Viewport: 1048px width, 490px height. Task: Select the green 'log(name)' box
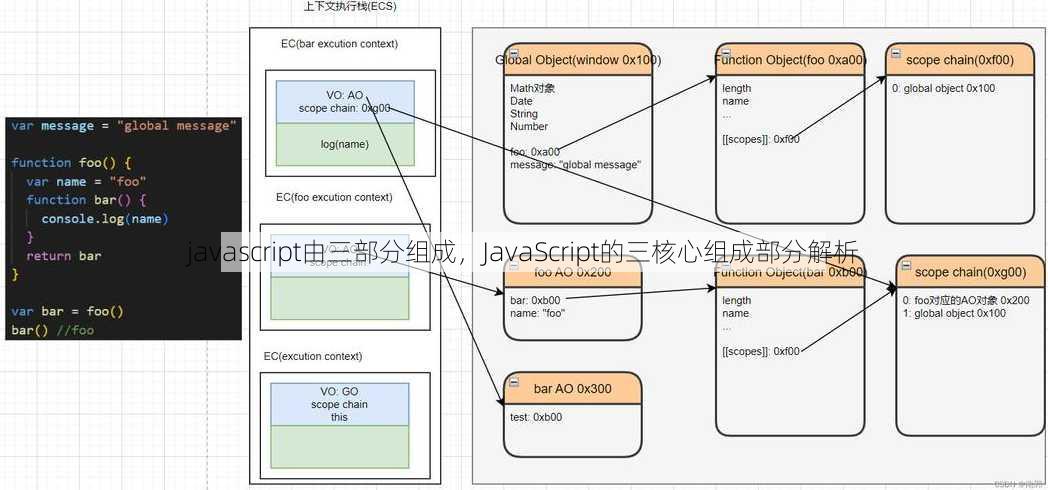click(345, 144)
